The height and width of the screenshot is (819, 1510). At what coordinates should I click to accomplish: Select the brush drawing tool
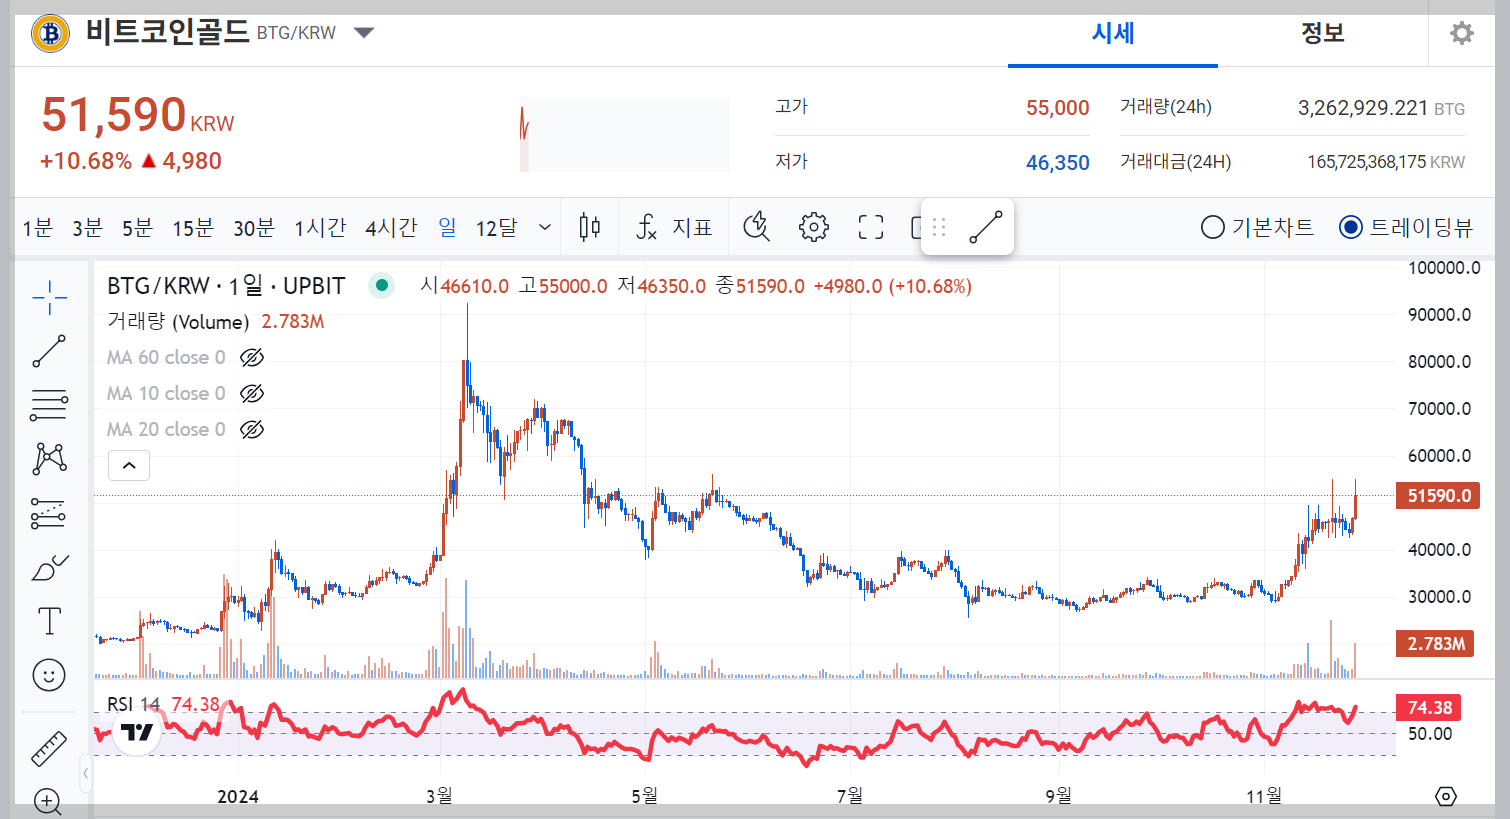[x=49, y=568]
